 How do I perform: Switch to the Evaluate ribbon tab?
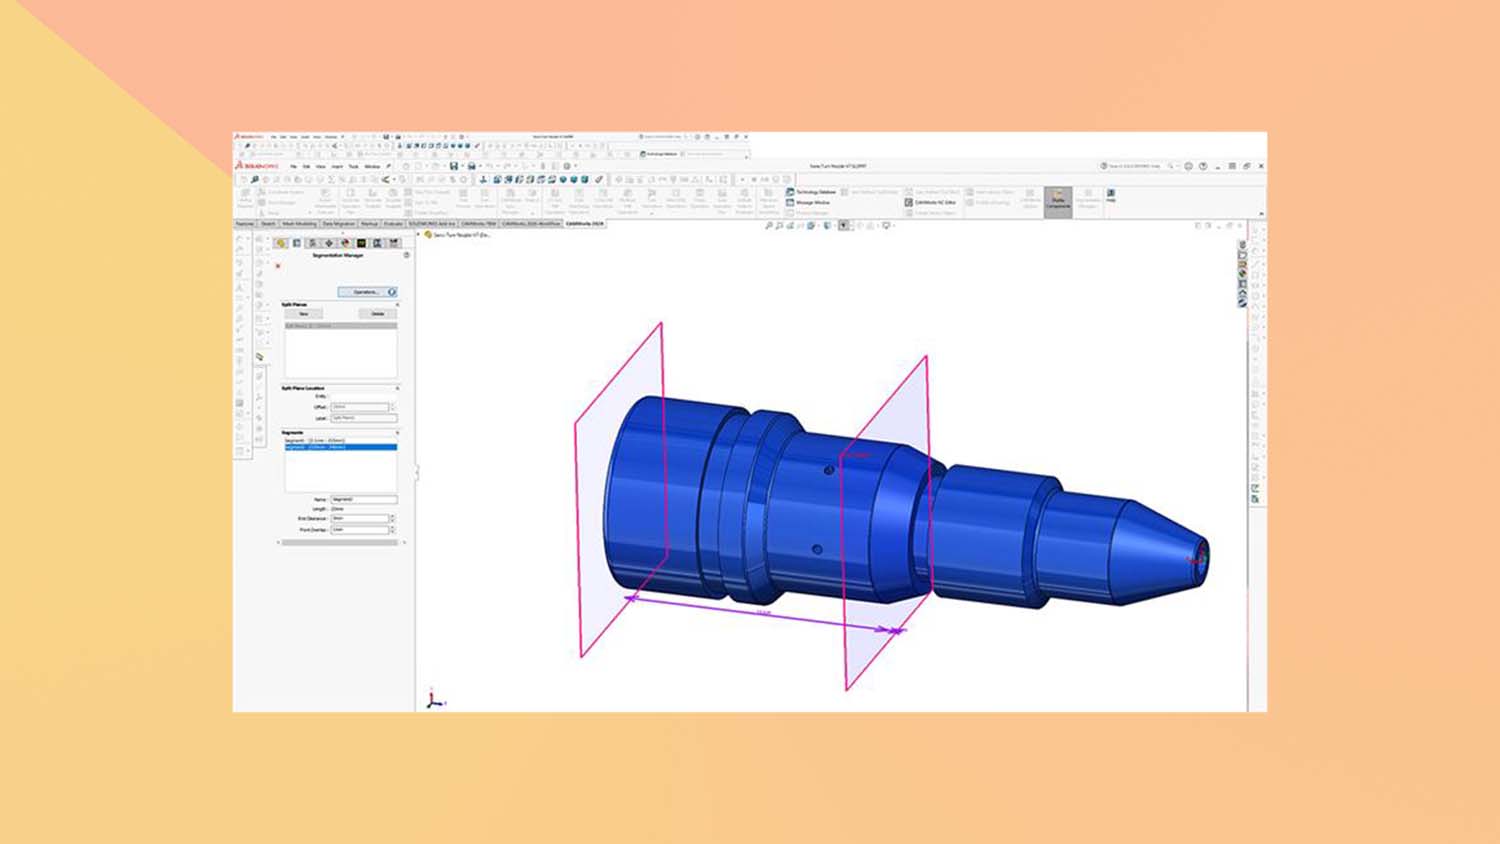391,224
